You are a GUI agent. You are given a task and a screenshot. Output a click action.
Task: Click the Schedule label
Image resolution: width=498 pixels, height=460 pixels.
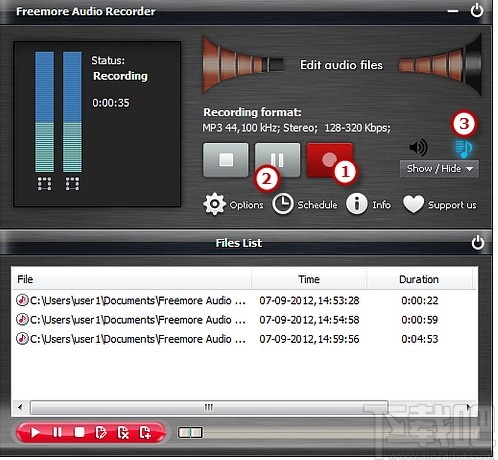[317, 205]
